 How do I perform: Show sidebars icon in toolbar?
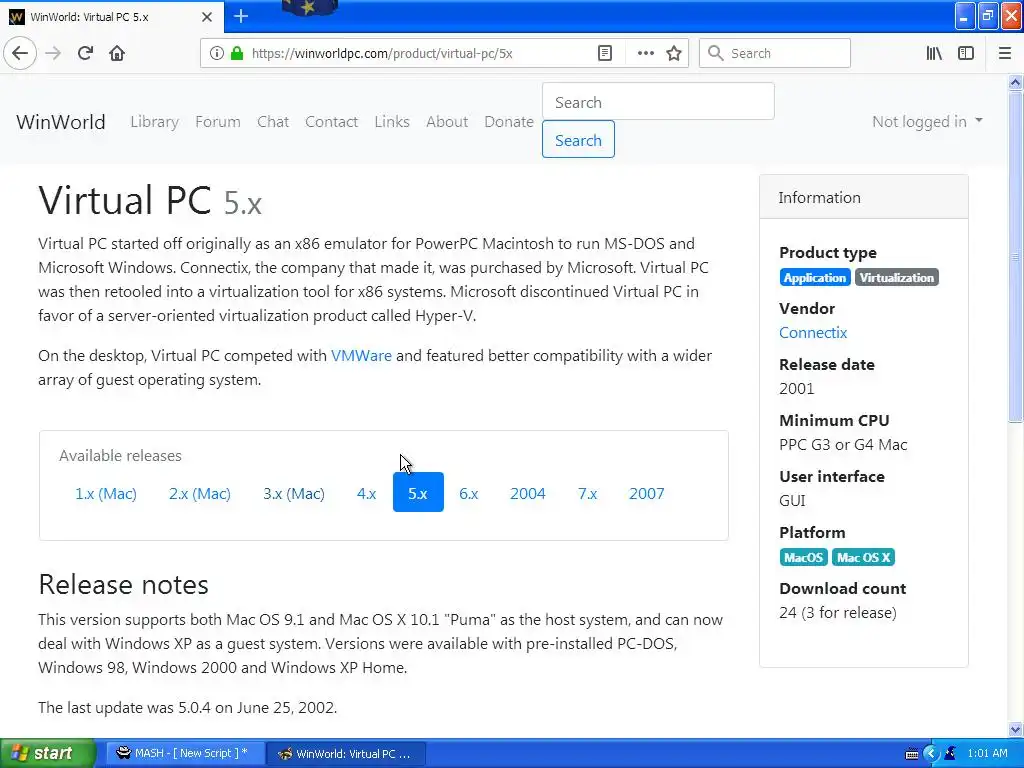click(966, 53)
